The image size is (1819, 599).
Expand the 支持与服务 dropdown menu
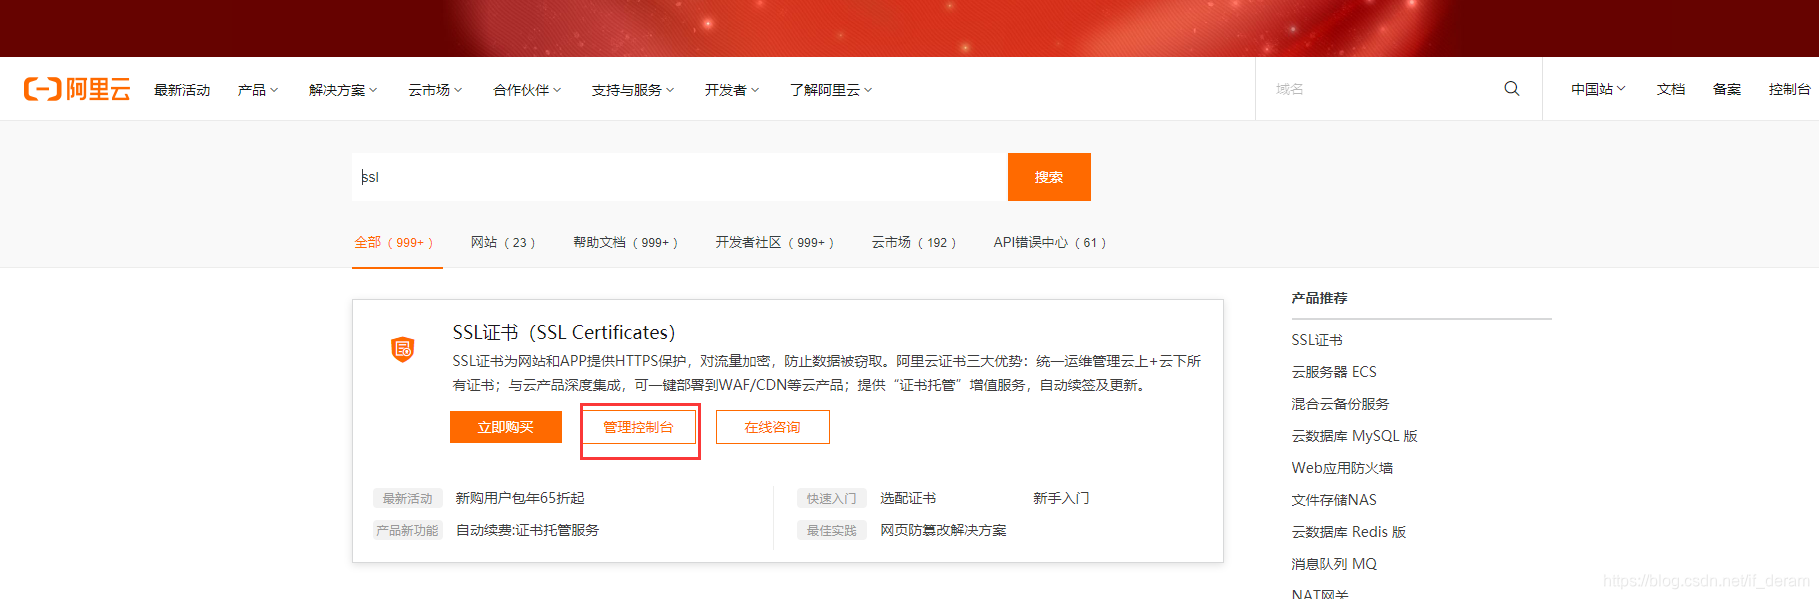[633, 90]
